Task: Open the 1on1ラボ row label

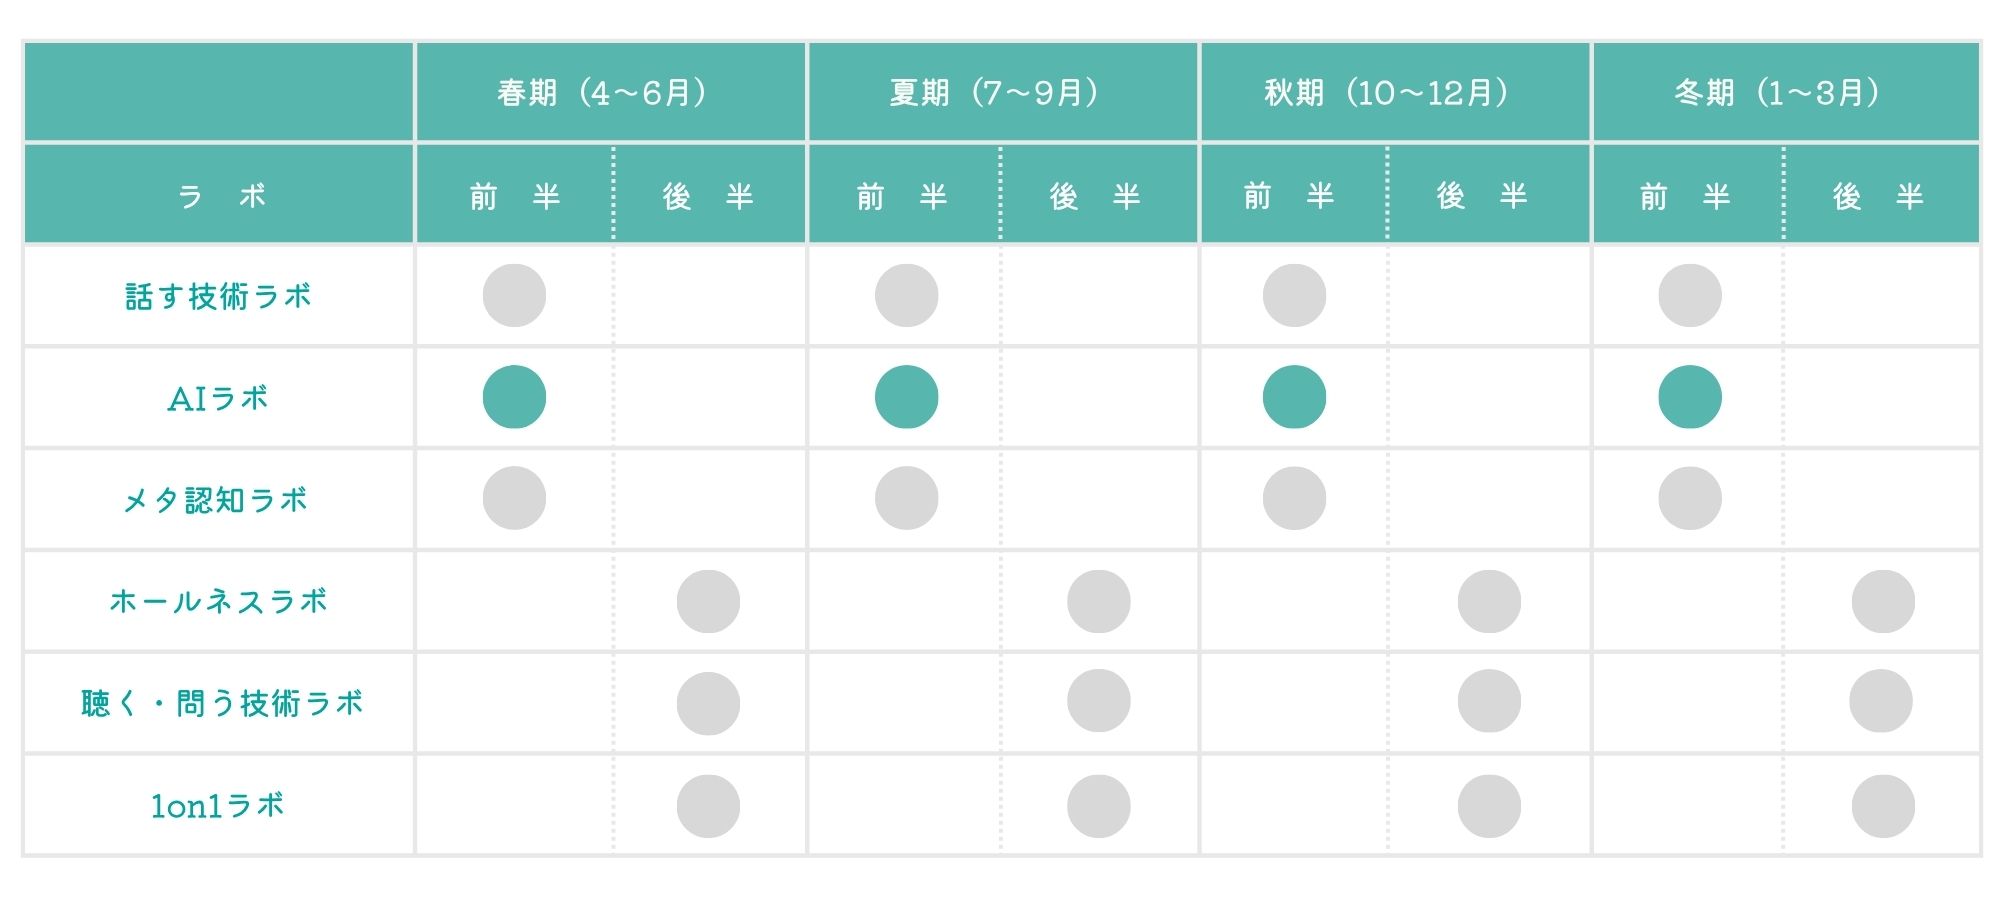Action: (218, 806)
